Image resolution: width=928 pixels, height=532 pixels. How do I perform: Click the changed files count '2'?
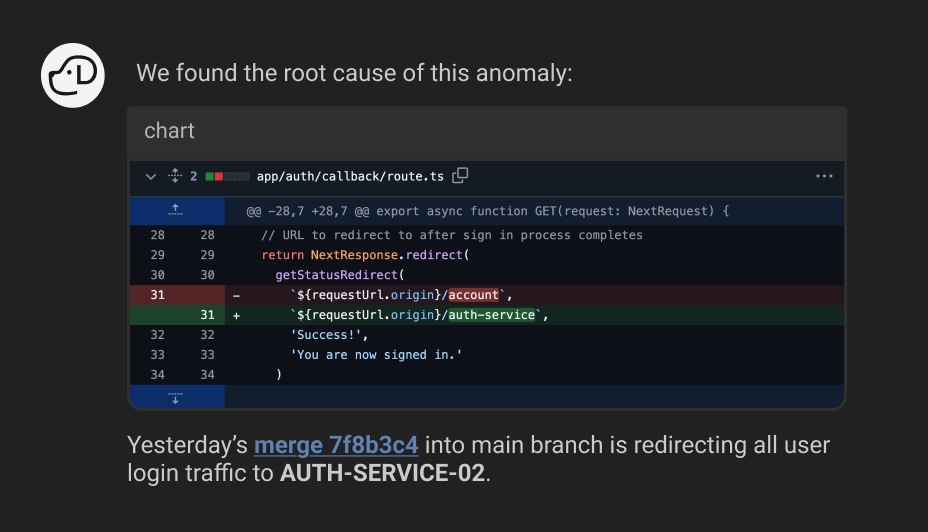coord(194,176)
